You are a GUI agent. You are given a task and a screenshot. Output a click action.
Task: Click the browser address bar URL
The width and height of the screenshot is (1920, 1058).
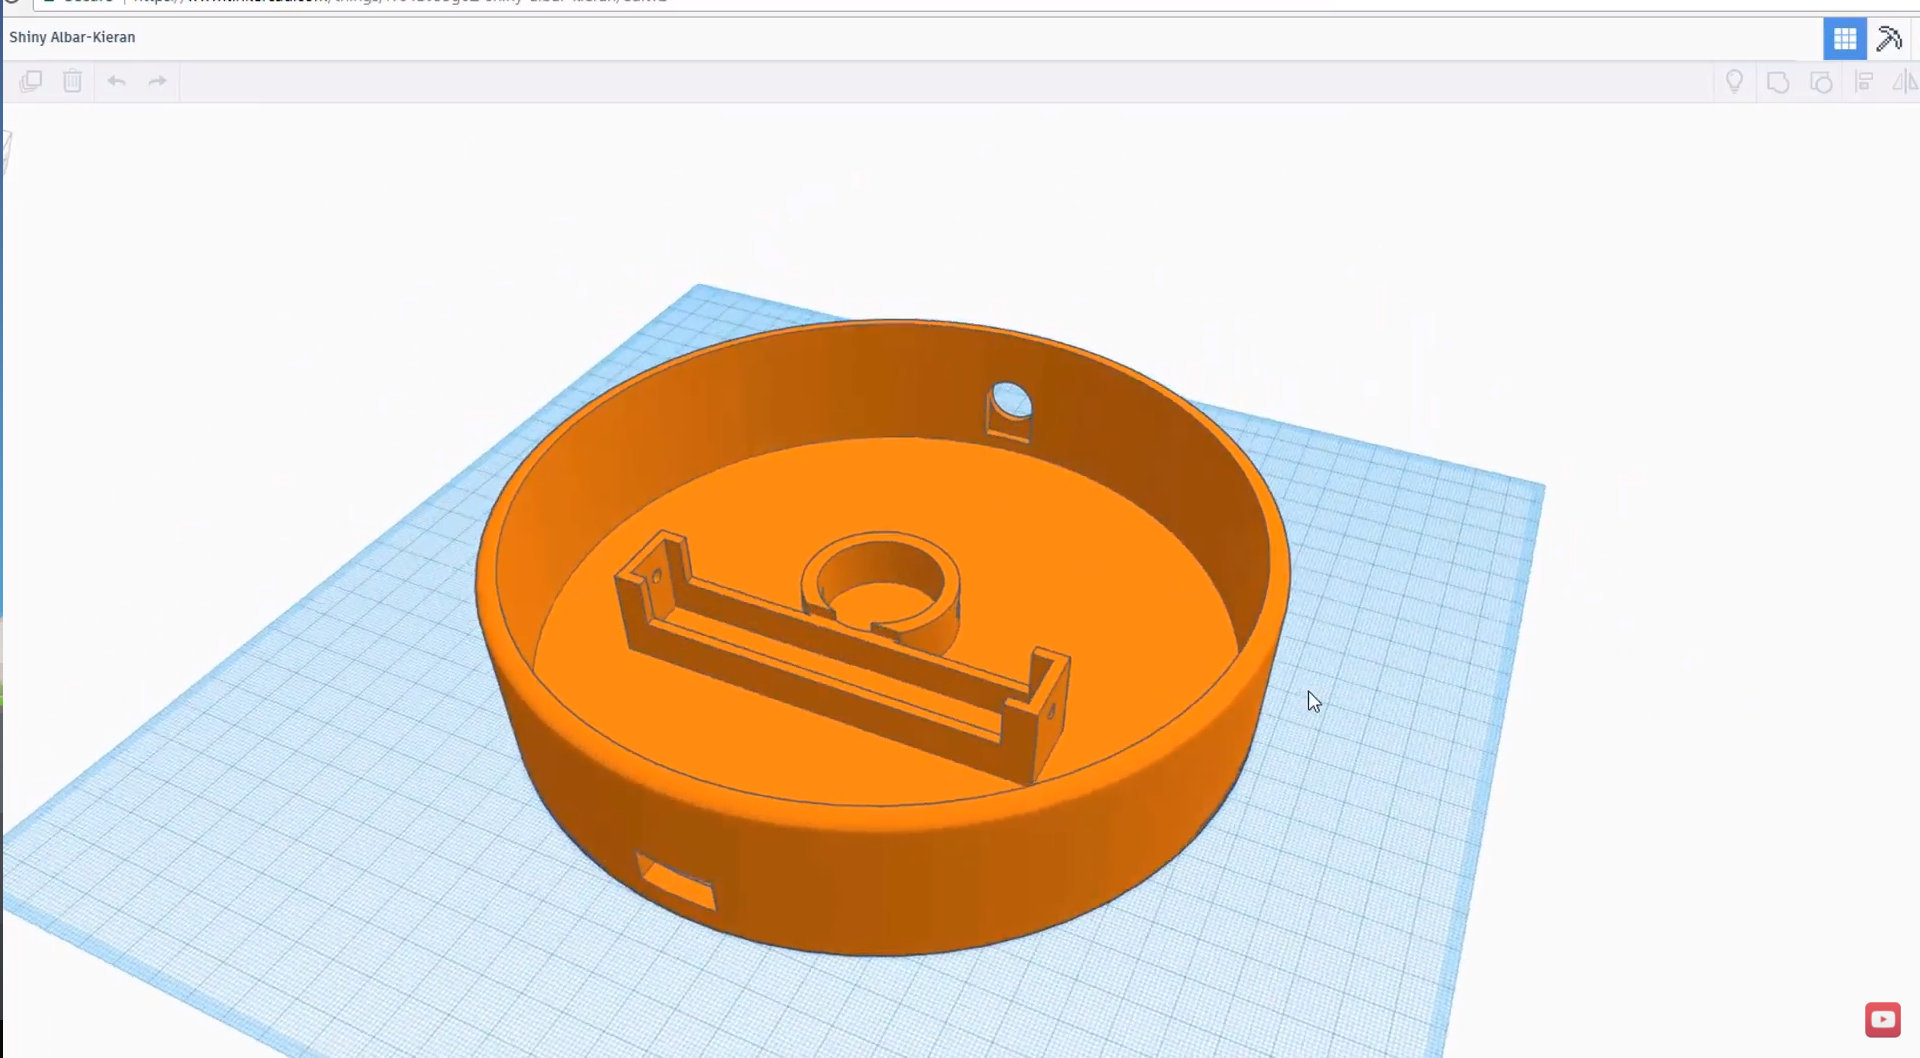click(400, 1)
